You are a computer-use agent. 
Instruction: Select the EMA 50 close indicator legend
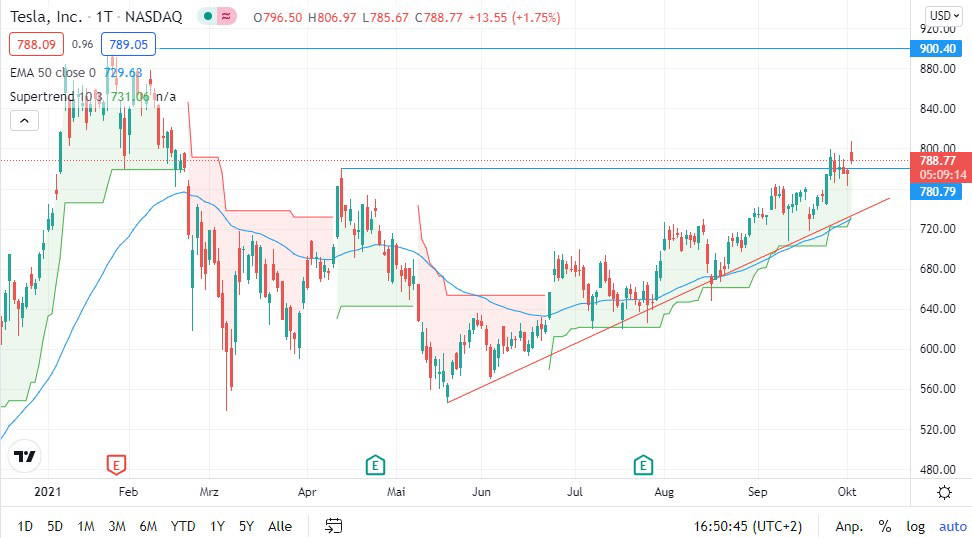(53, 73)
